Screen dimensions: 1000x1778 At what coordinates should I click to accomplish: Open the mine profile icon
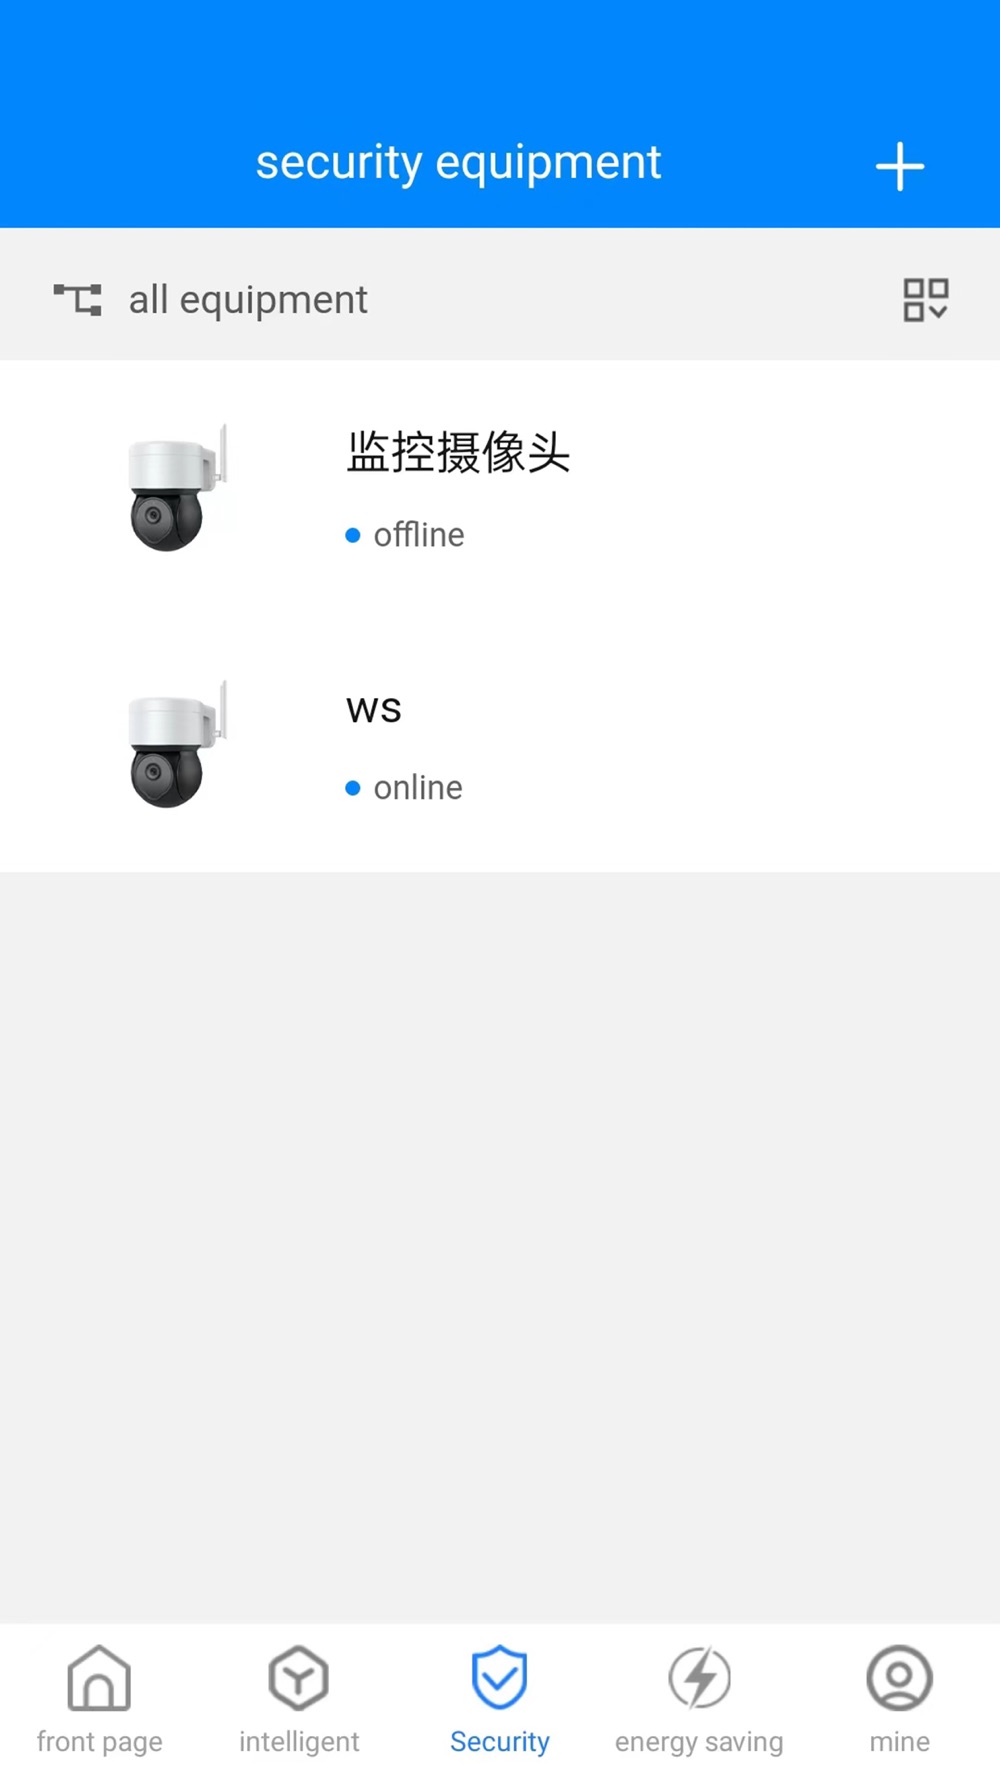[x=900, y=1677]
